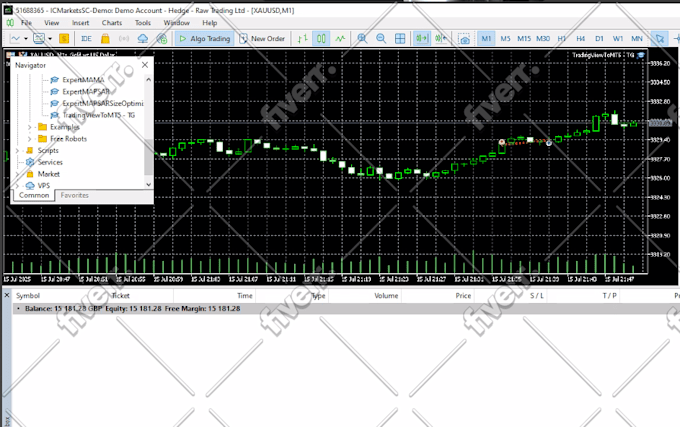Open the IDE MetaEditor button
This screenshot has height=427, width=680.
pos(86,39)
